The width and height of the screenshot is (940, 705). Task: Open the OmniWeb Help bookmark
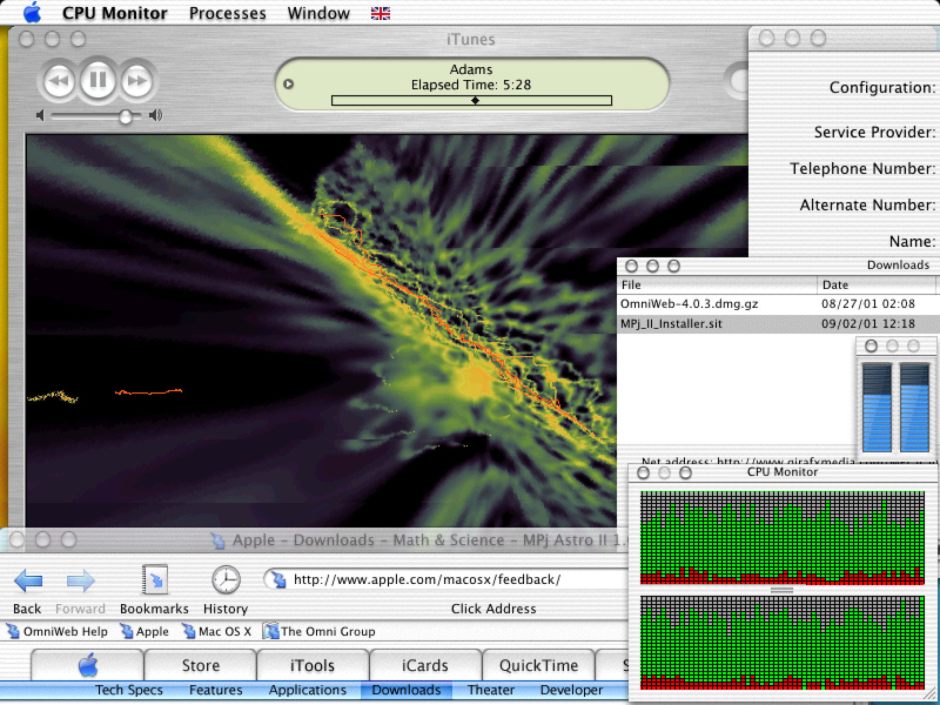57,631
